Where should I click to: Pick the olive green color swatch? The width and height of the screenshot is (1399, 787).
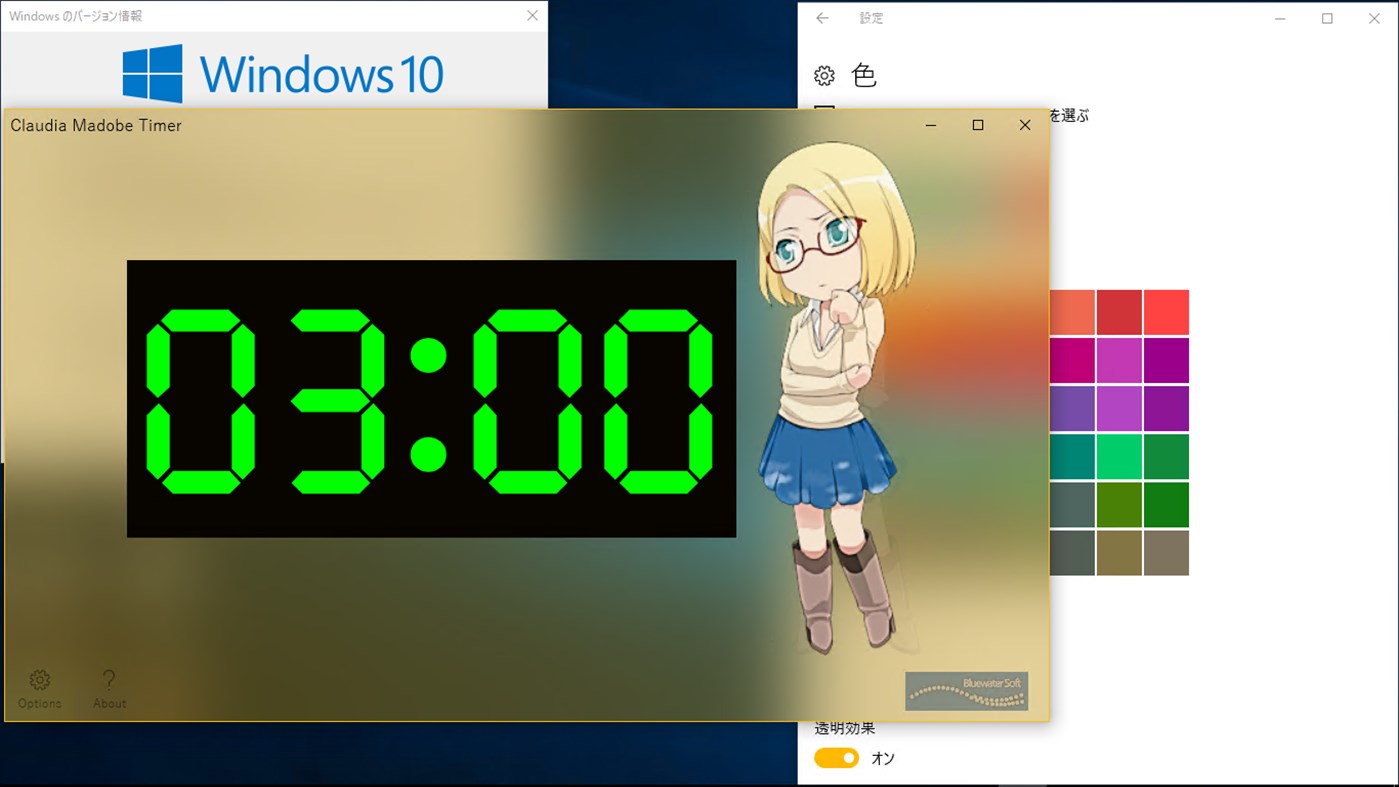click(x=1118, y=503)
